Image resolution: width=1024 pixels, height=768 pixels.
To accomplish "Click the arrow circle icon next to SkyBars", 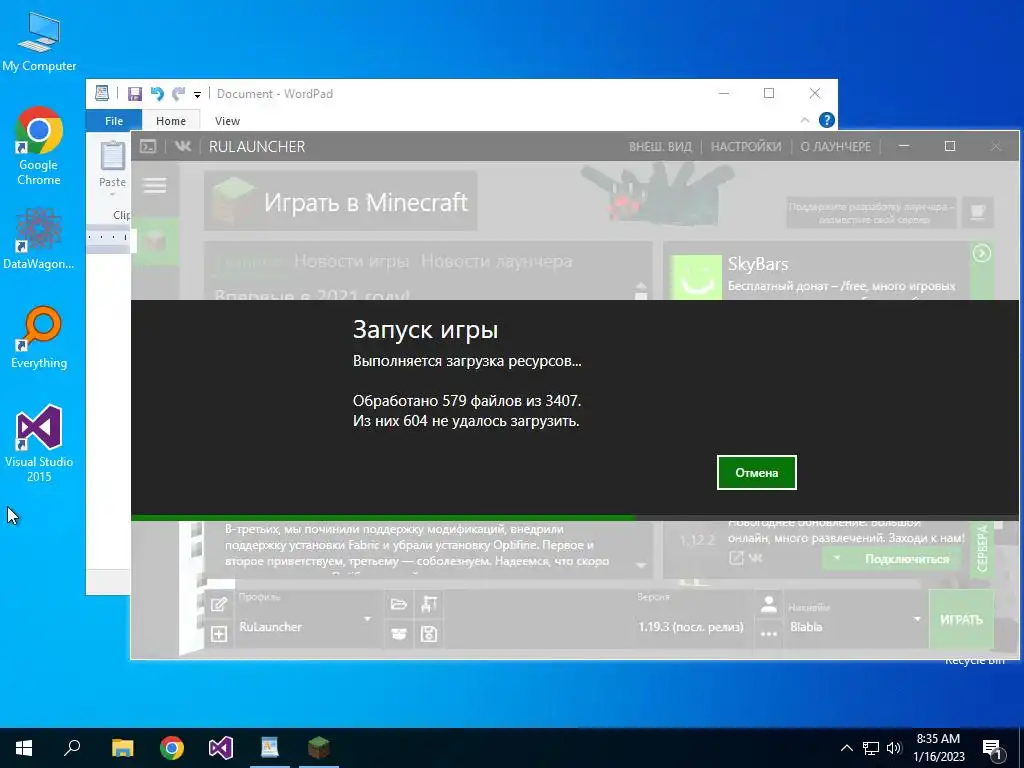I will (x=982, y=253).
